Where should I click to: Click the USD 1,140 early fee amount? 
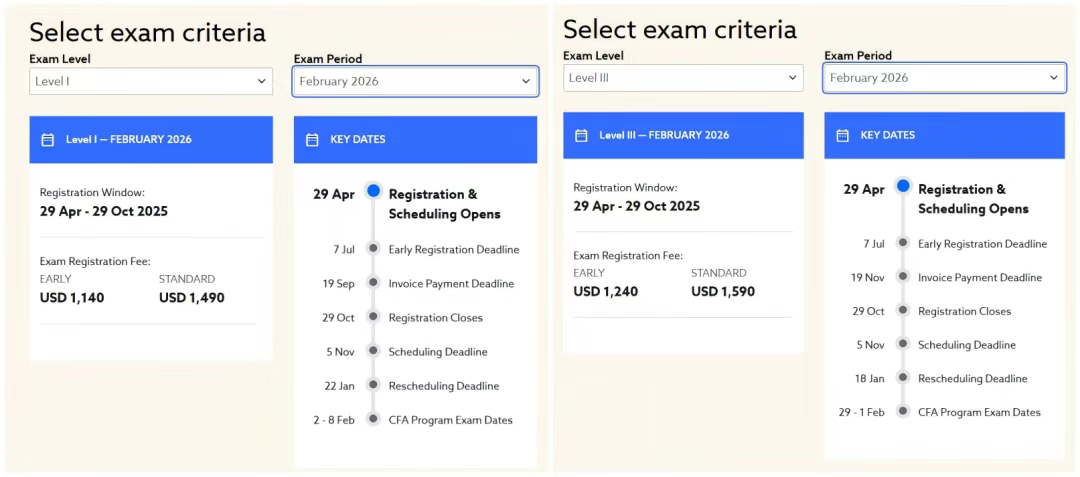point(72,298)
